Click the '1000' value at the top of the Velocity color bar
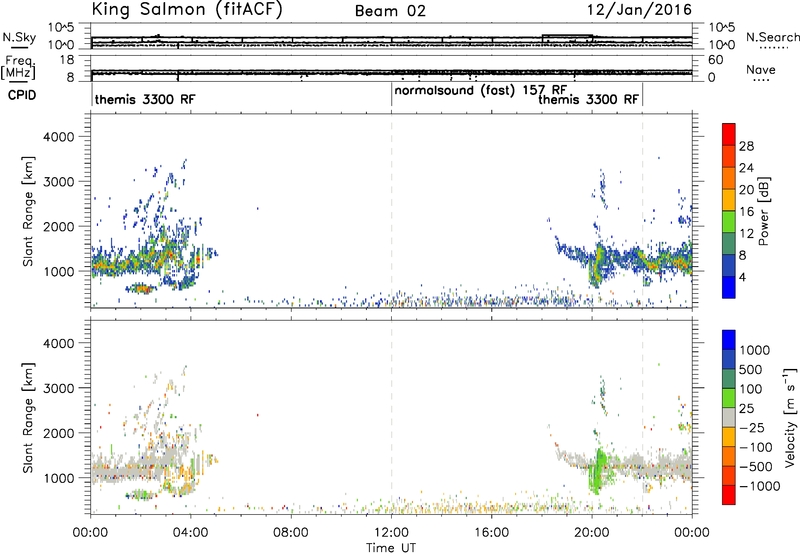800x554 pixels. coord(754,350)
